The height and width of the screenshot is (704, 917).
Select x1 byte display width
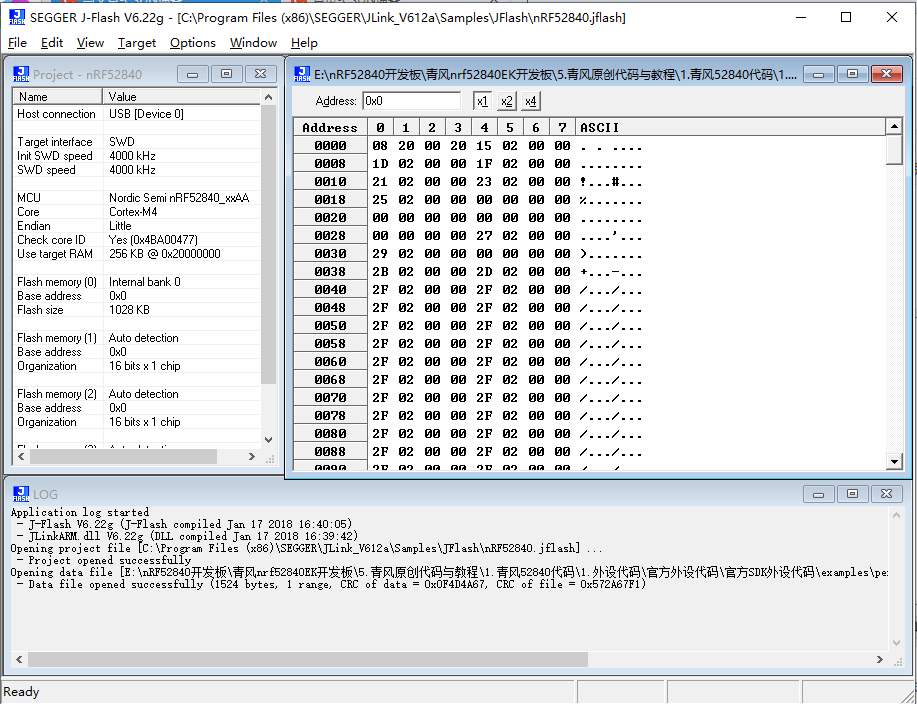click(481, 100)
